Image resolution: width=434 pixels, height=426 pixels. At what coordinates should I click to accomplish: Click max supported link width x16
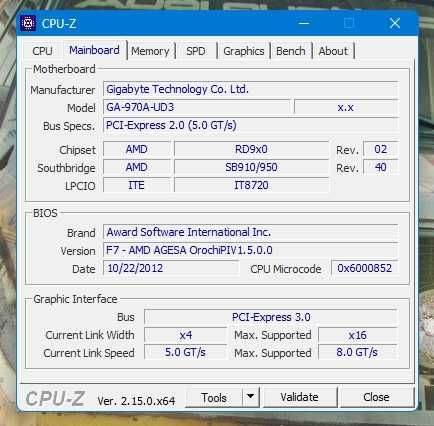pyautogui.click(x=358, y=335)
